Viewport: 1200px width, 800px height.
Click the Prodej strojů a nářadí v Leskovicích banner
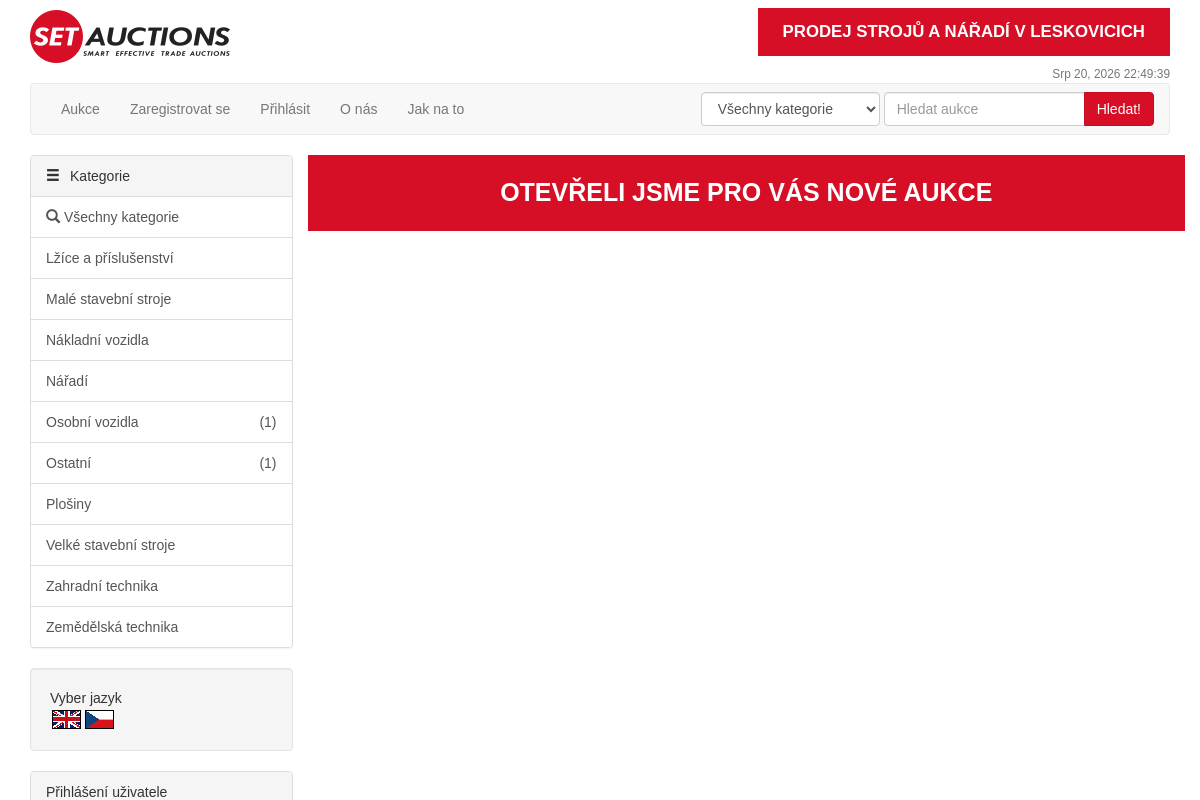964,32
